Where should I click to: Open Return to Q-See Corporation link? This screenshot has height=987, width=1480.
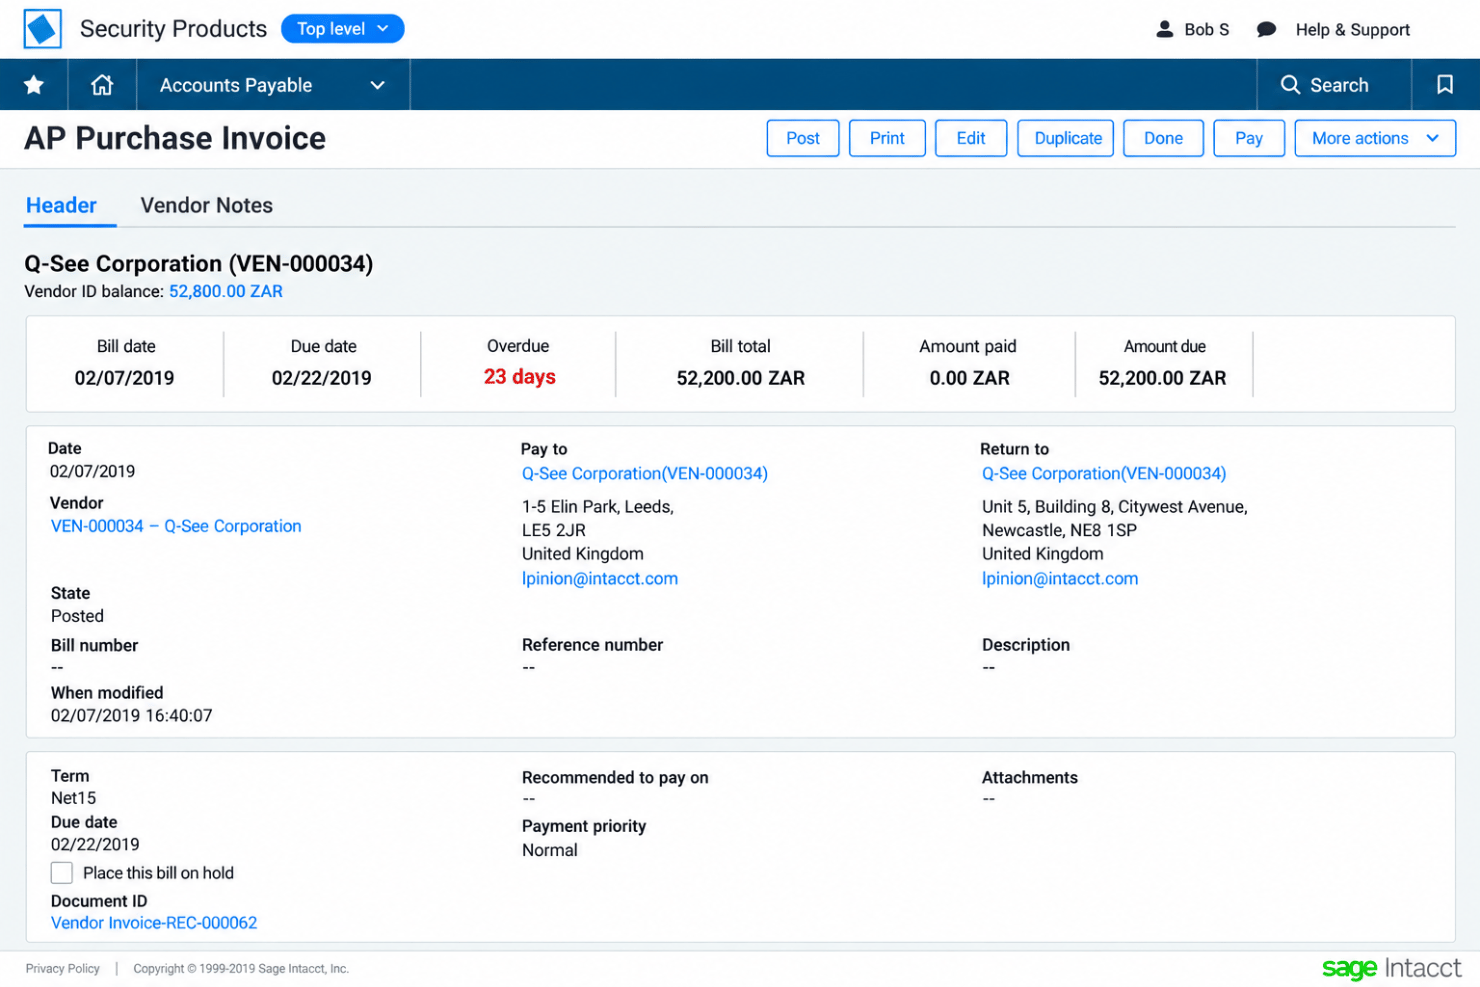pyautogui.click(x=1104, y=473)
